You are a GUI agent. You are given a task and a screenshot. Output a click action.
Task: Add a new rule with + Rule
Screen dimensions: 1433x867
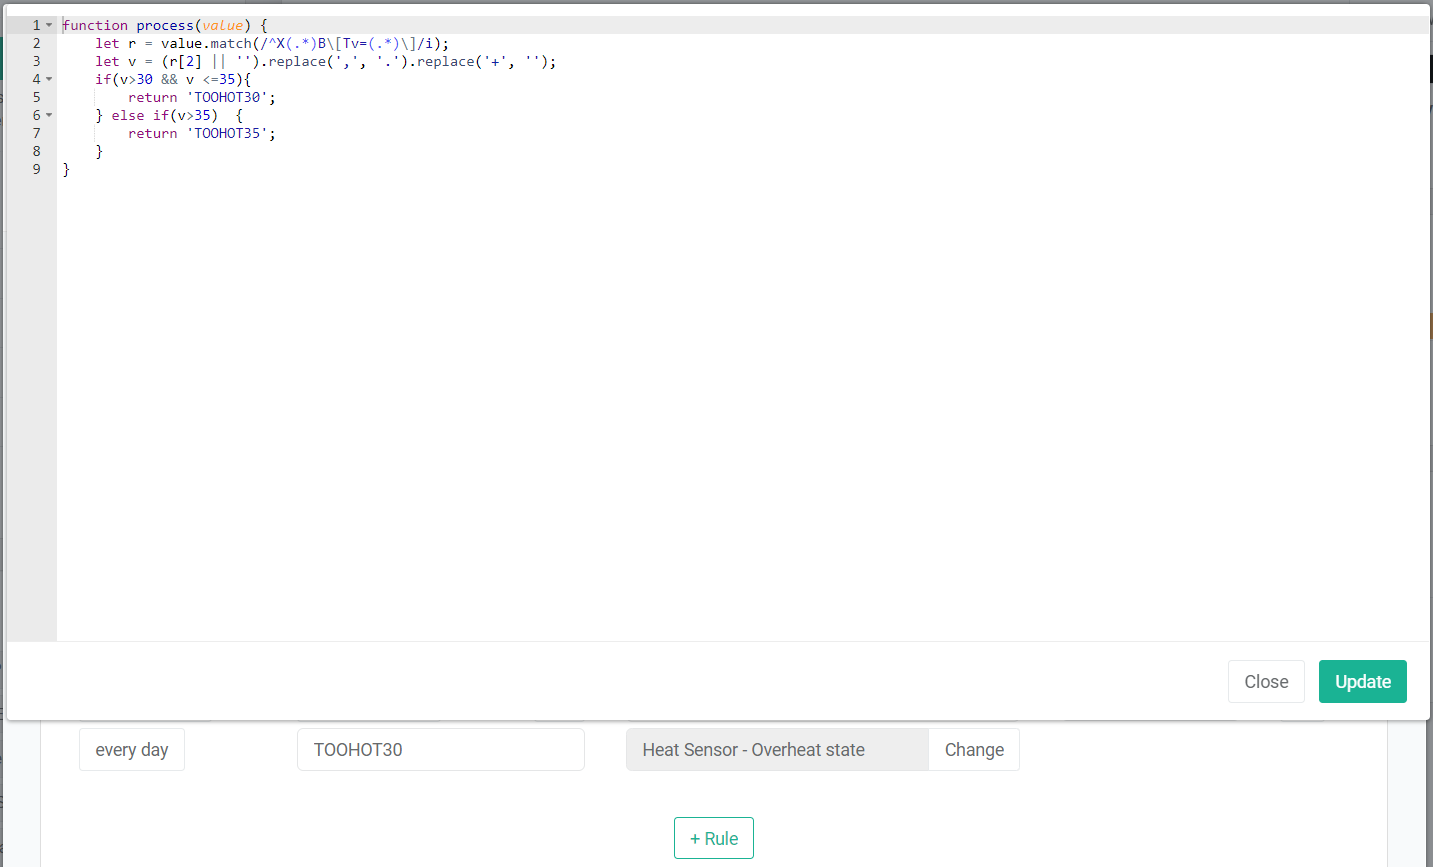pos(713,838)
